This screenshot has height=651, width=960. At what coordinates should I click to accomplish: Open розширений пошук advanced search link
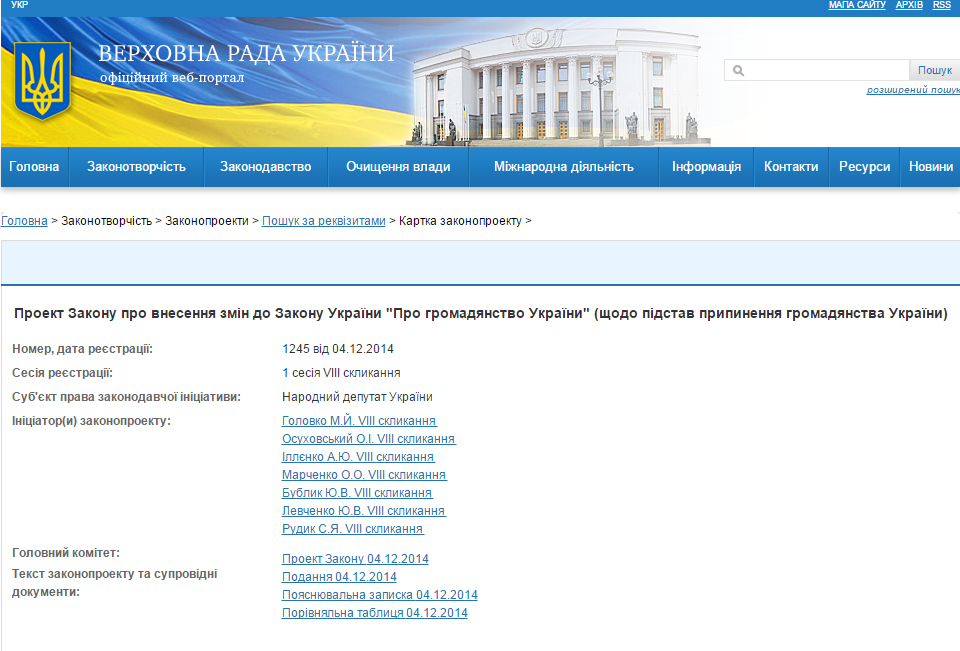coord(913,90)
